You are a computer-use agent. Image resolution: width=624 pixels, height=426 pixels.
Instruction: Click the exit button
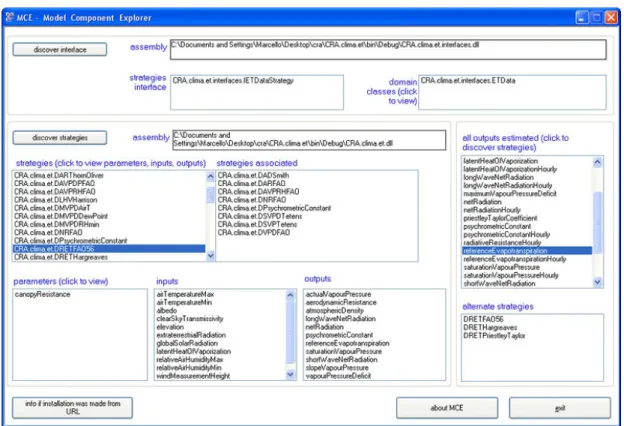[560, 408]
